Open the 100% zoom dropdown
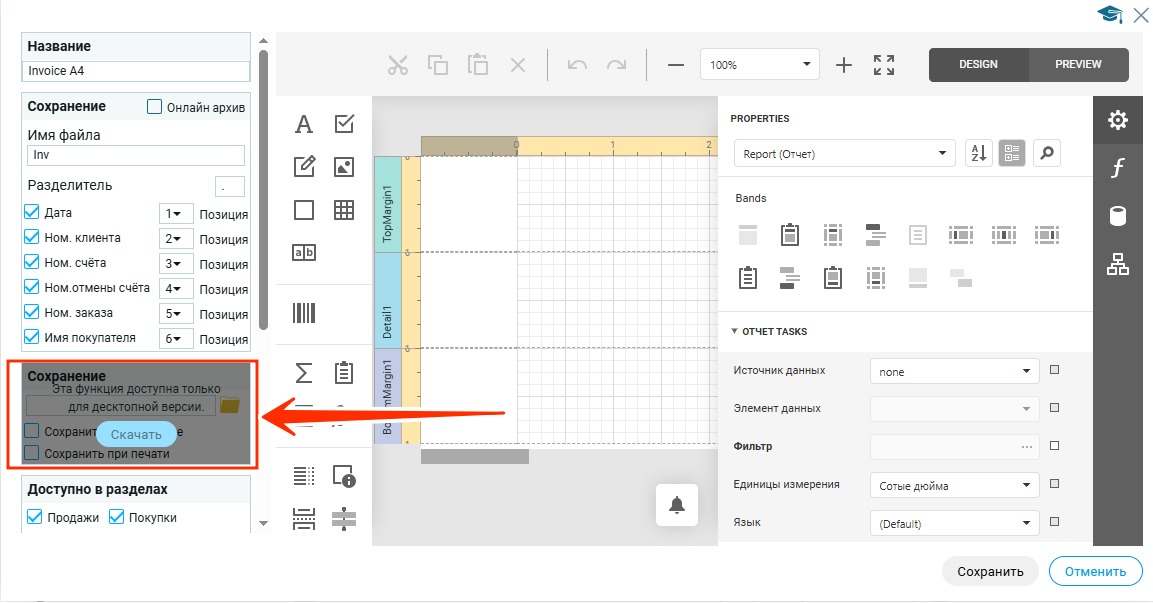The width and height of the screenshot is (1153, 603). pos(759,65)
